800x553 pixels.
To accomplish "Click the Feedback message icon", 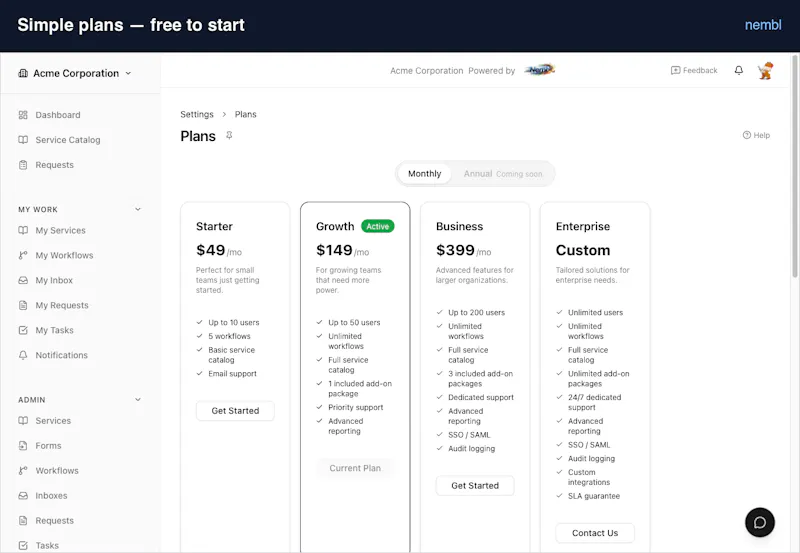I will 675,70.
